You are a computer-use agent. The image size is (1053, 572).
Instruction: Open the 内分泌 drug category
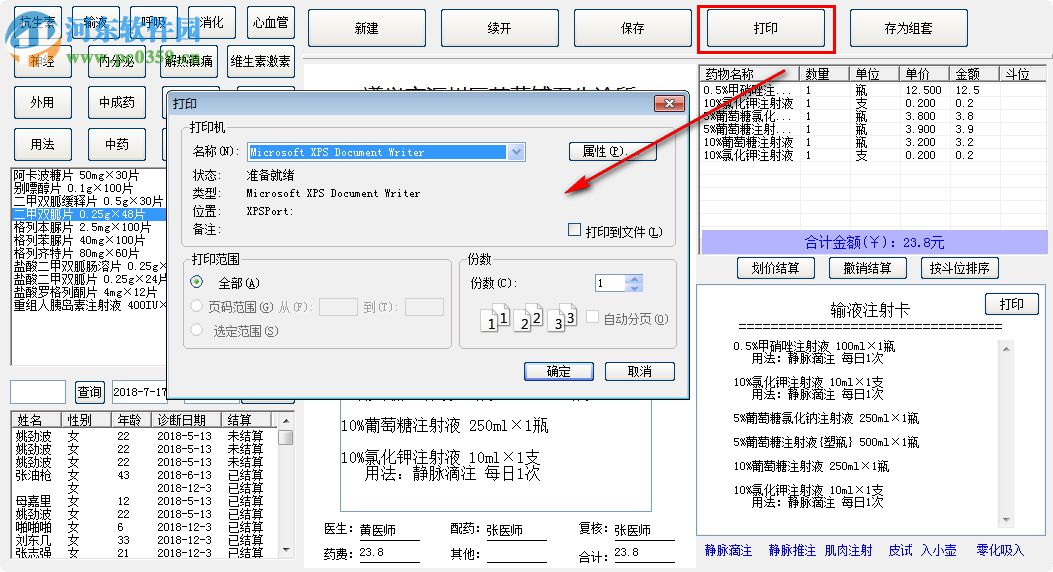[116, 61]
